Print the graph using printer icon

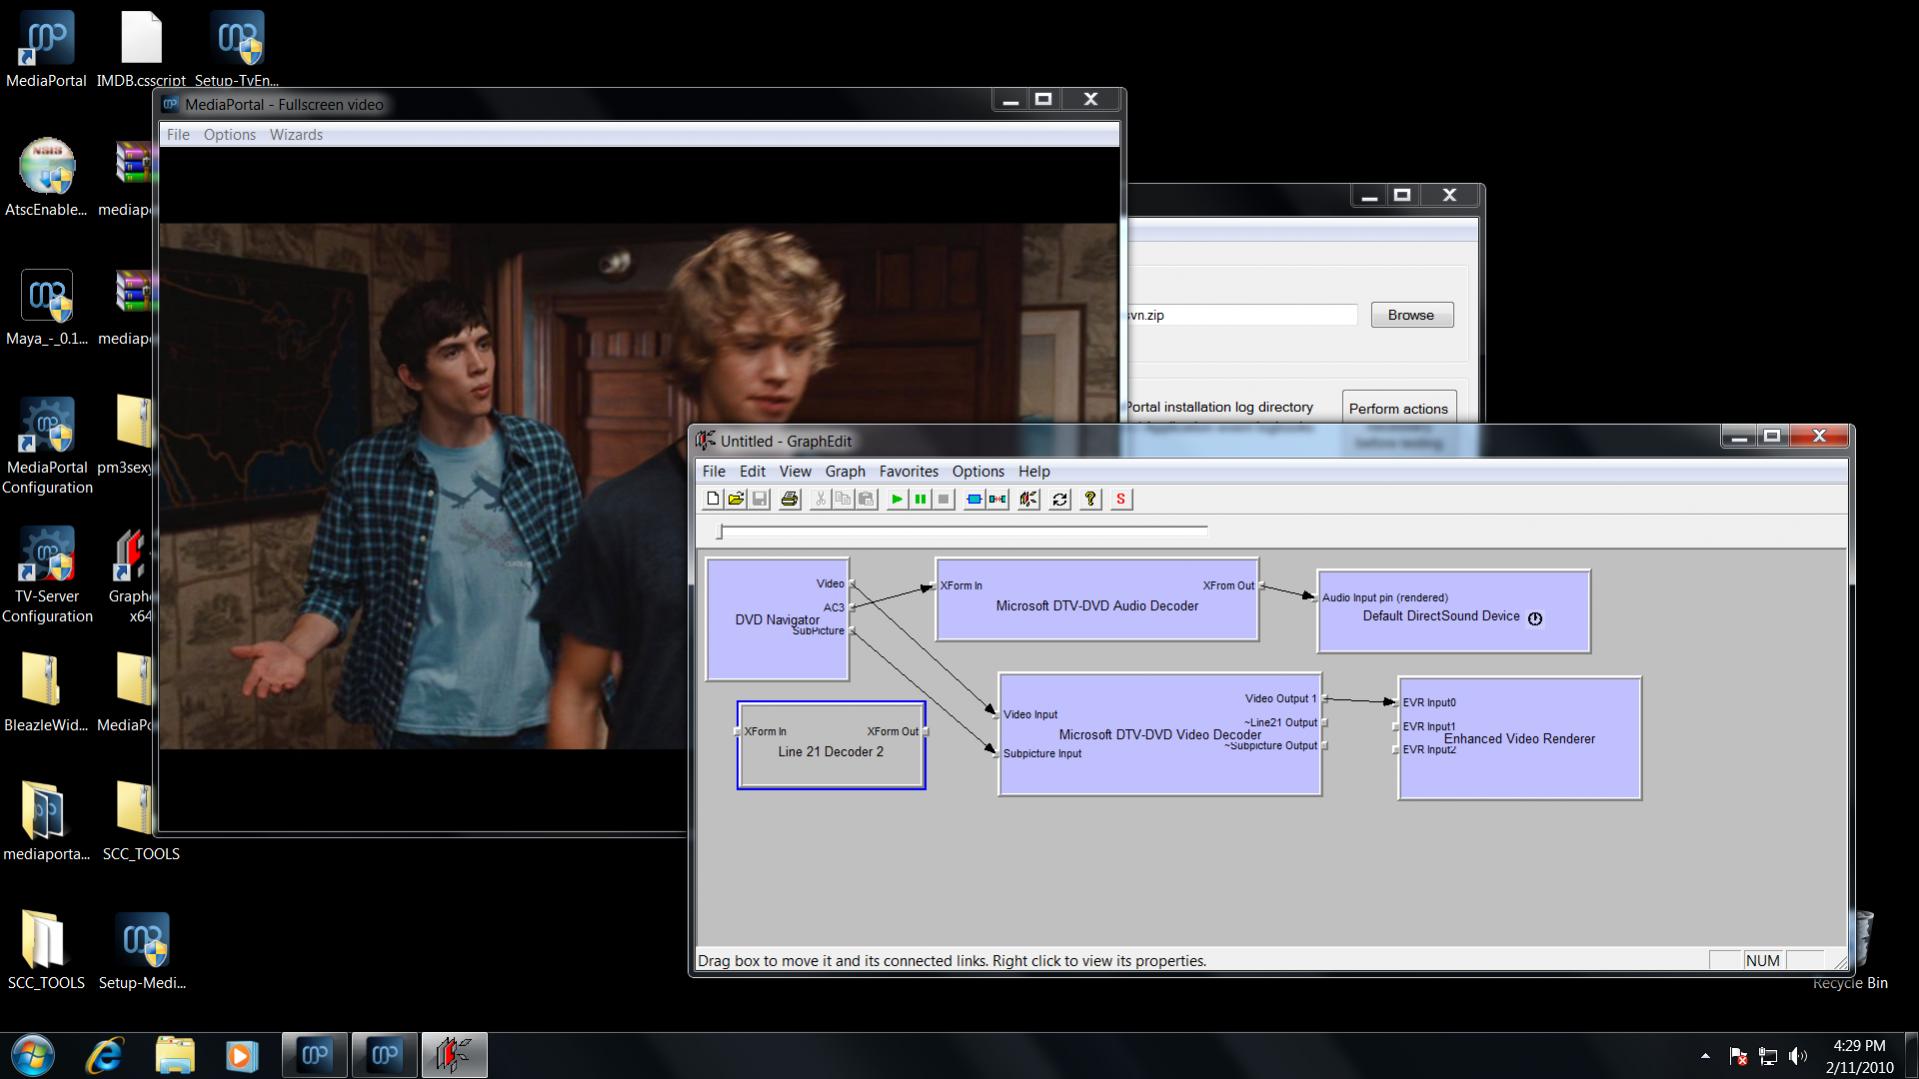pyautogui.click(x=790, y=499)
